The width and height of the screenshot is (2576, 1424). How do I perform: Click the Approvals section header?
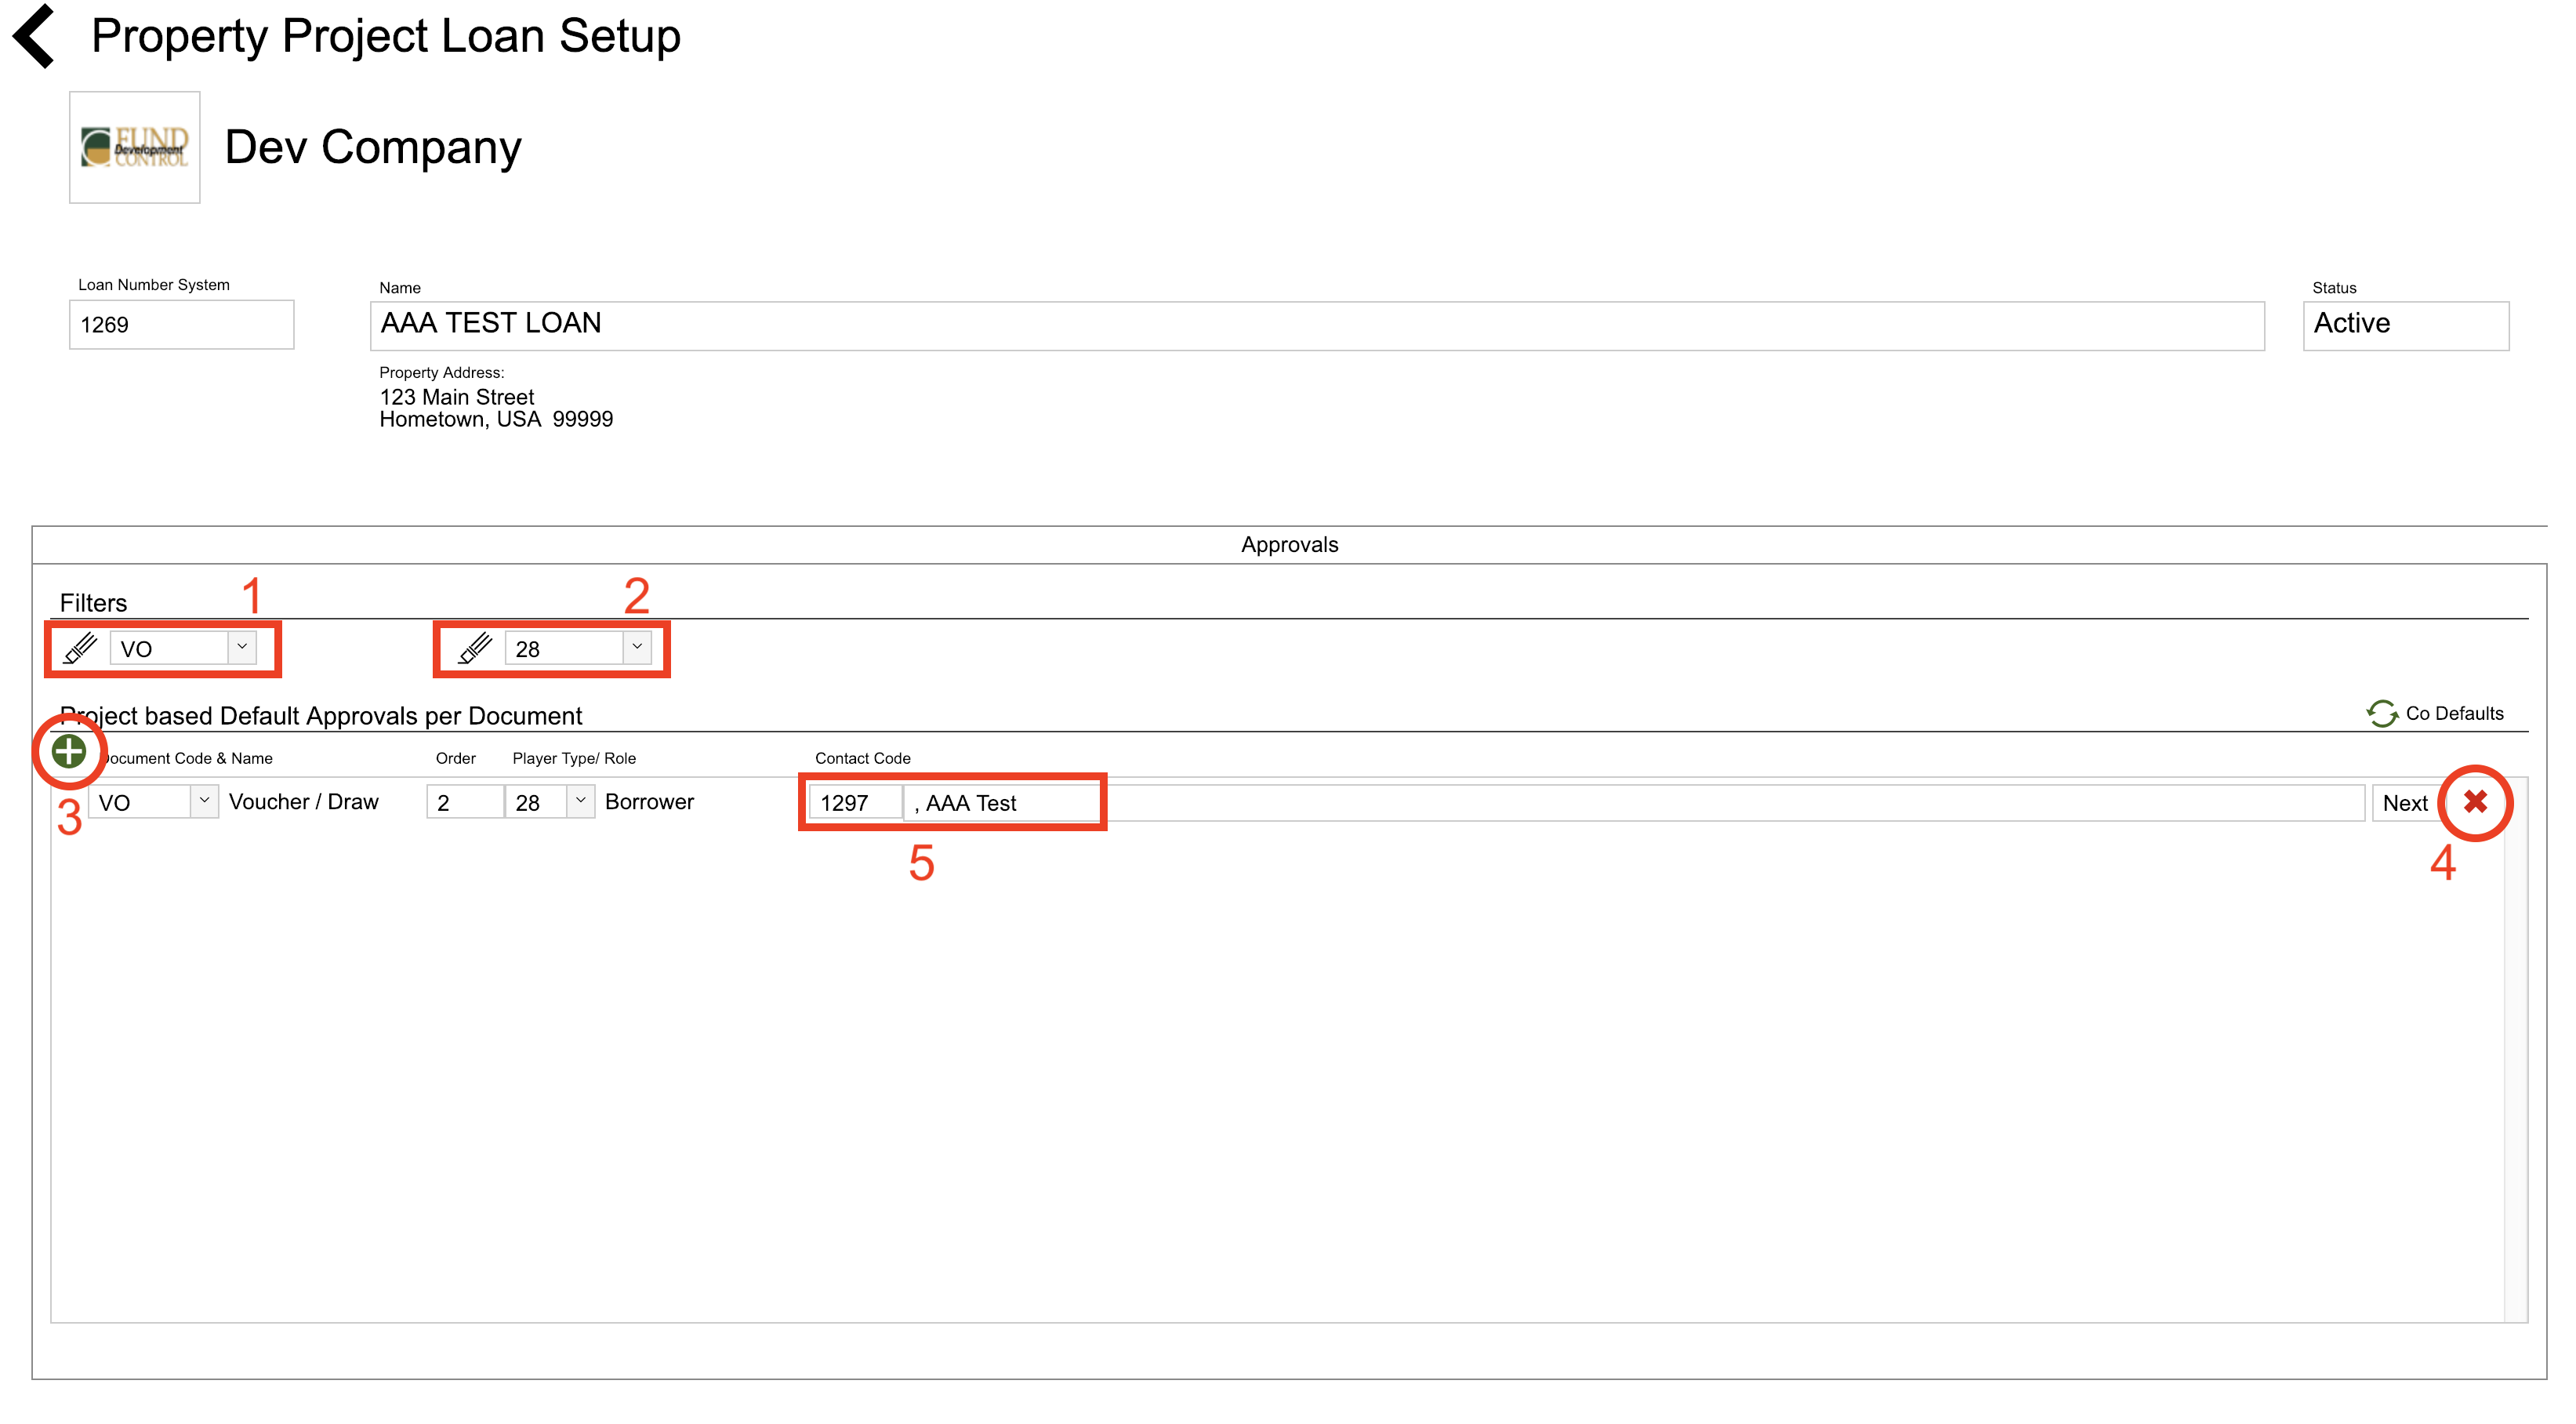point(1289,545)
